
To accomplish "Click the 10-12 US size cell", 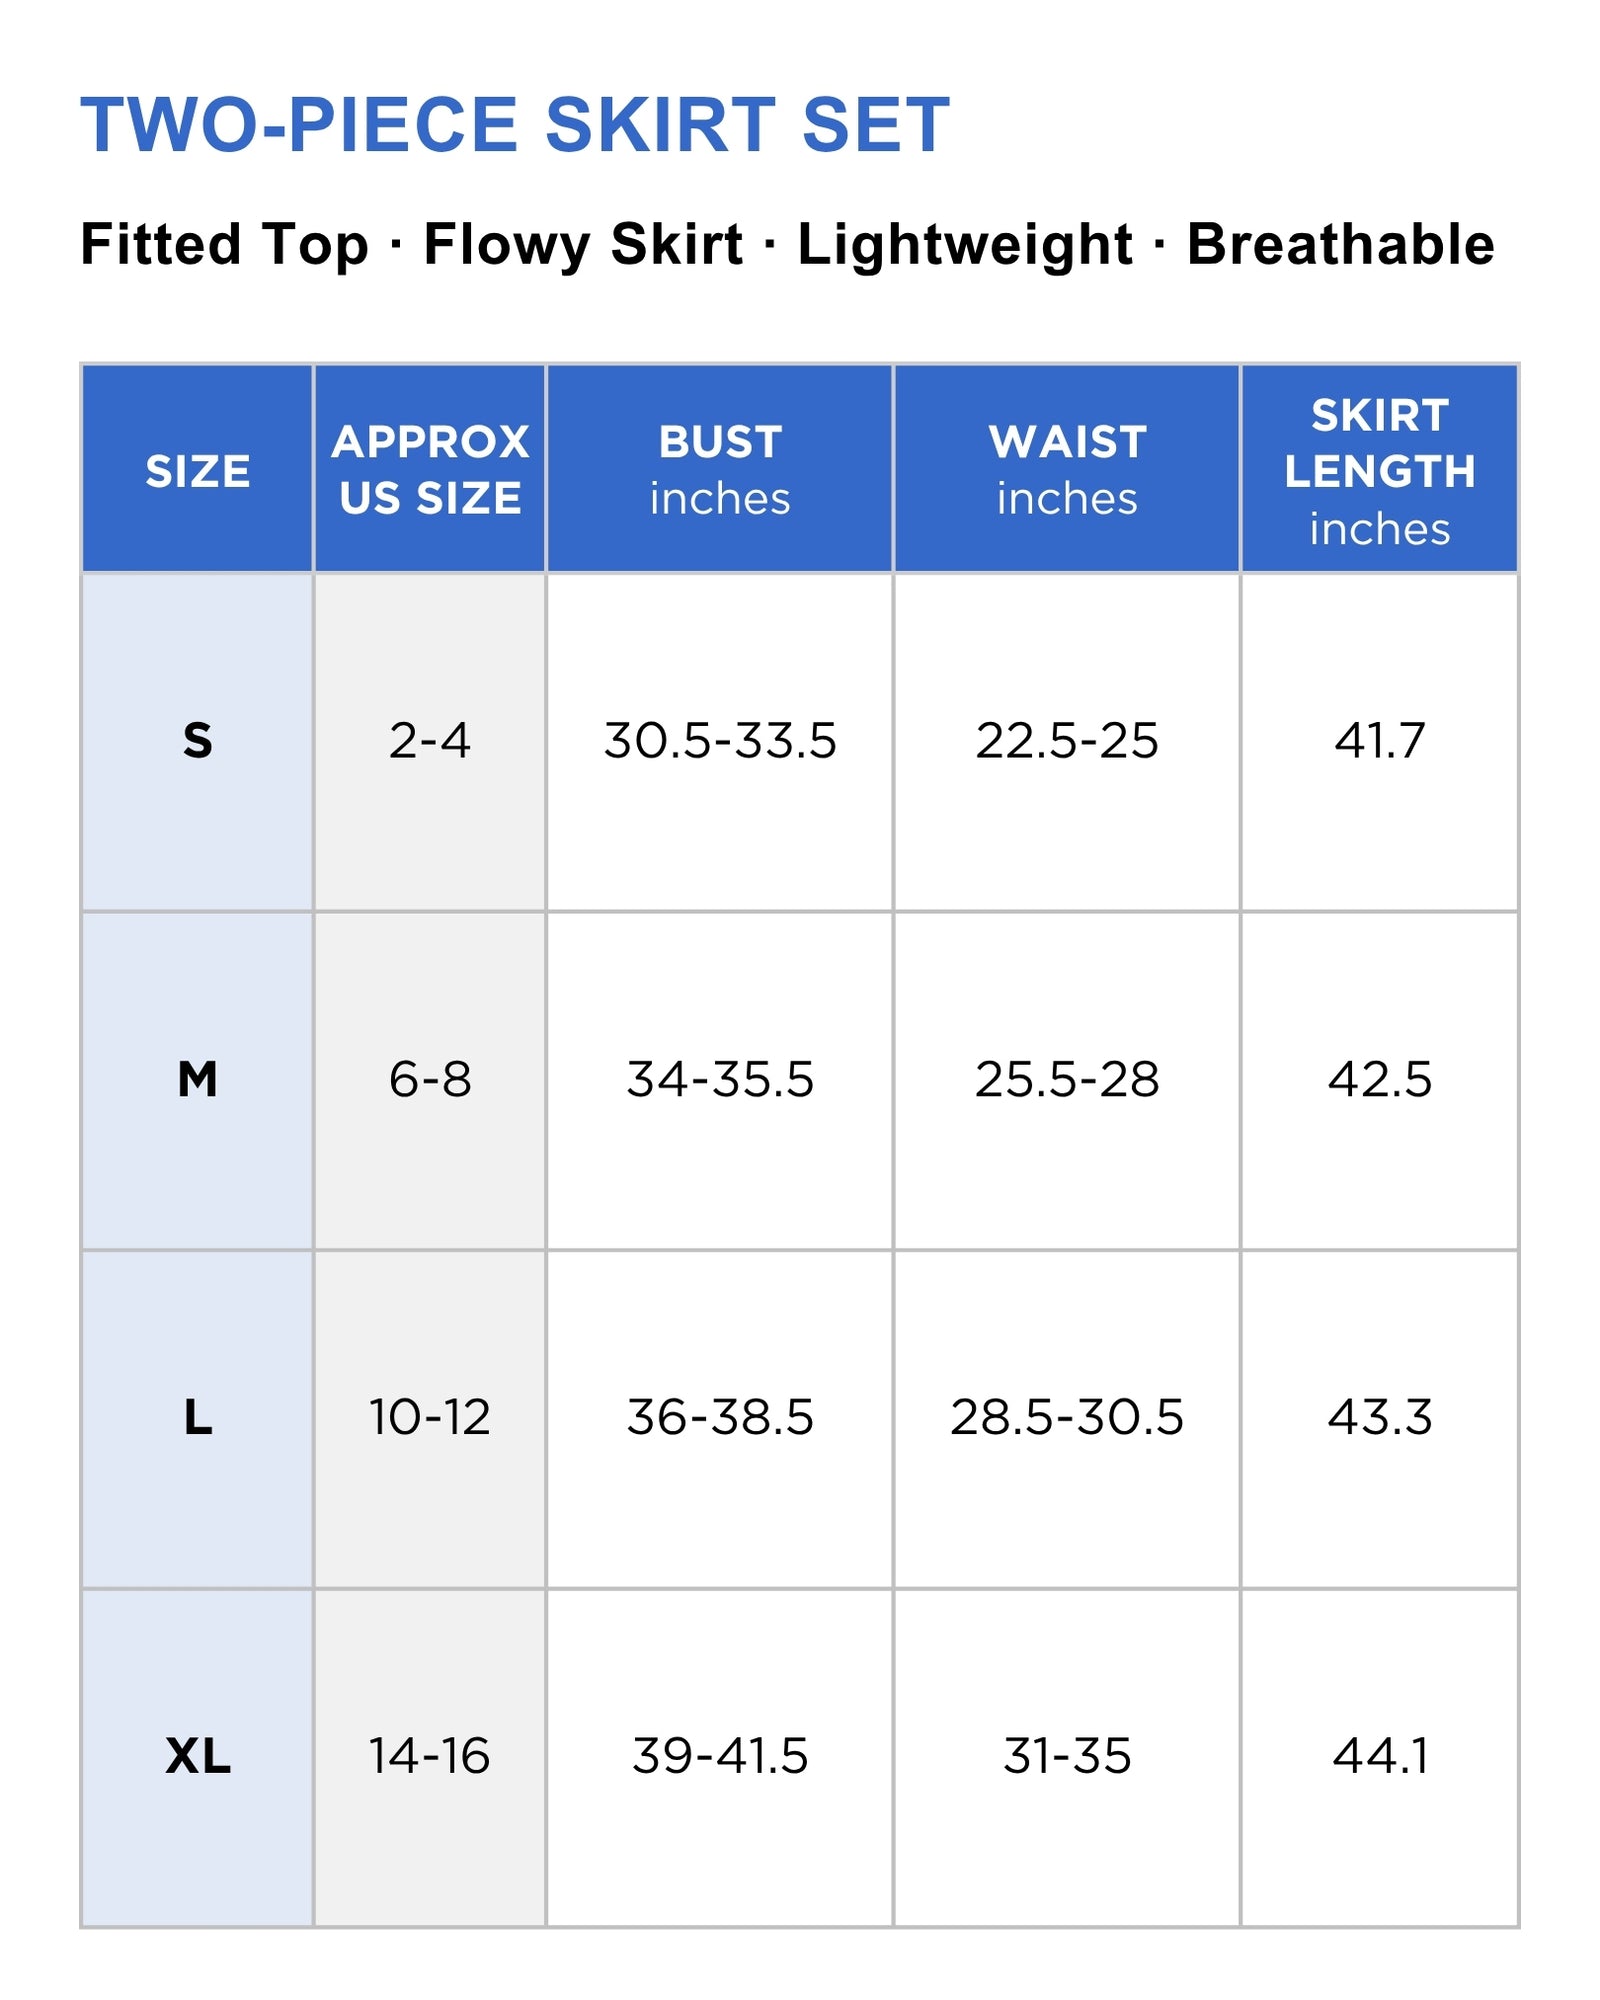I will pos(430,1418).
